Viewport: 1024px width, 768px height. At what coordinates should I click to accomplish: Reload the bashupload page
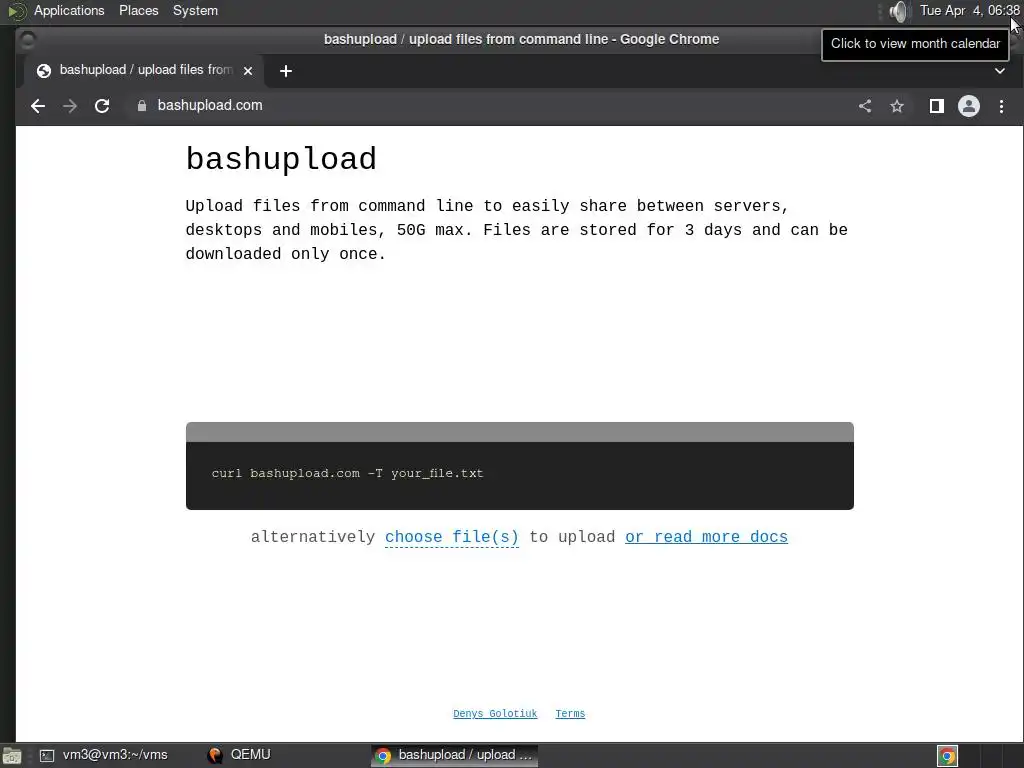click(102, 106)
